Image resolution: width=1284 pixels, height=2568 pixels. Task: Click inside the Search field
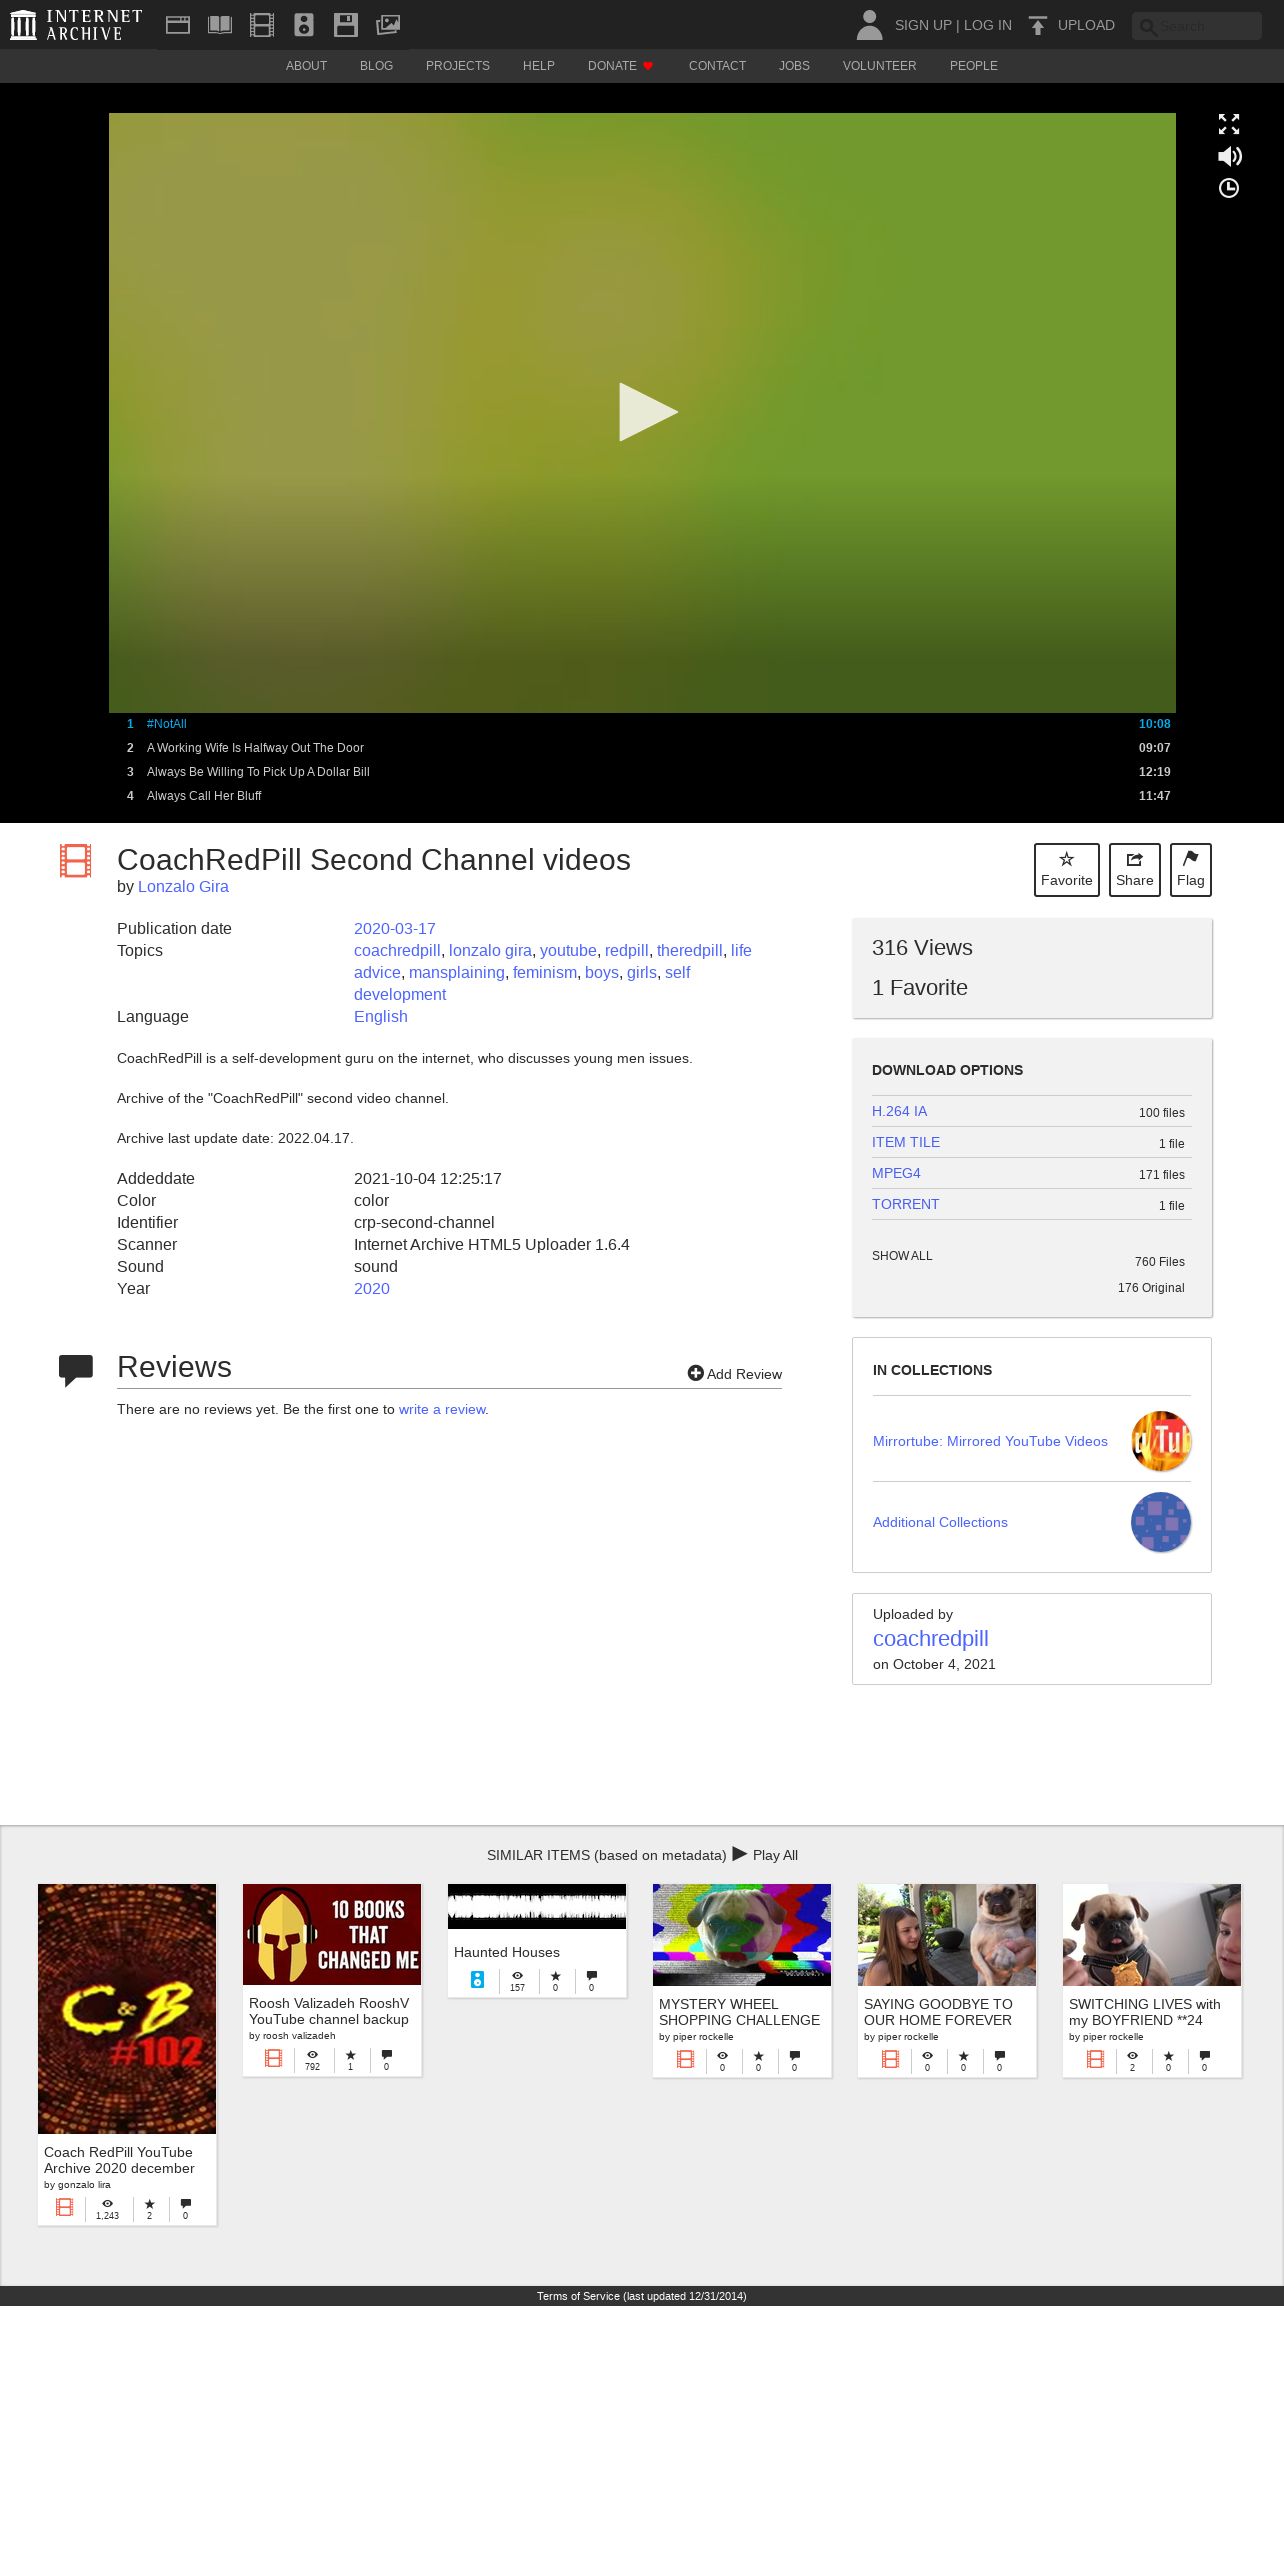[1197, 26]
